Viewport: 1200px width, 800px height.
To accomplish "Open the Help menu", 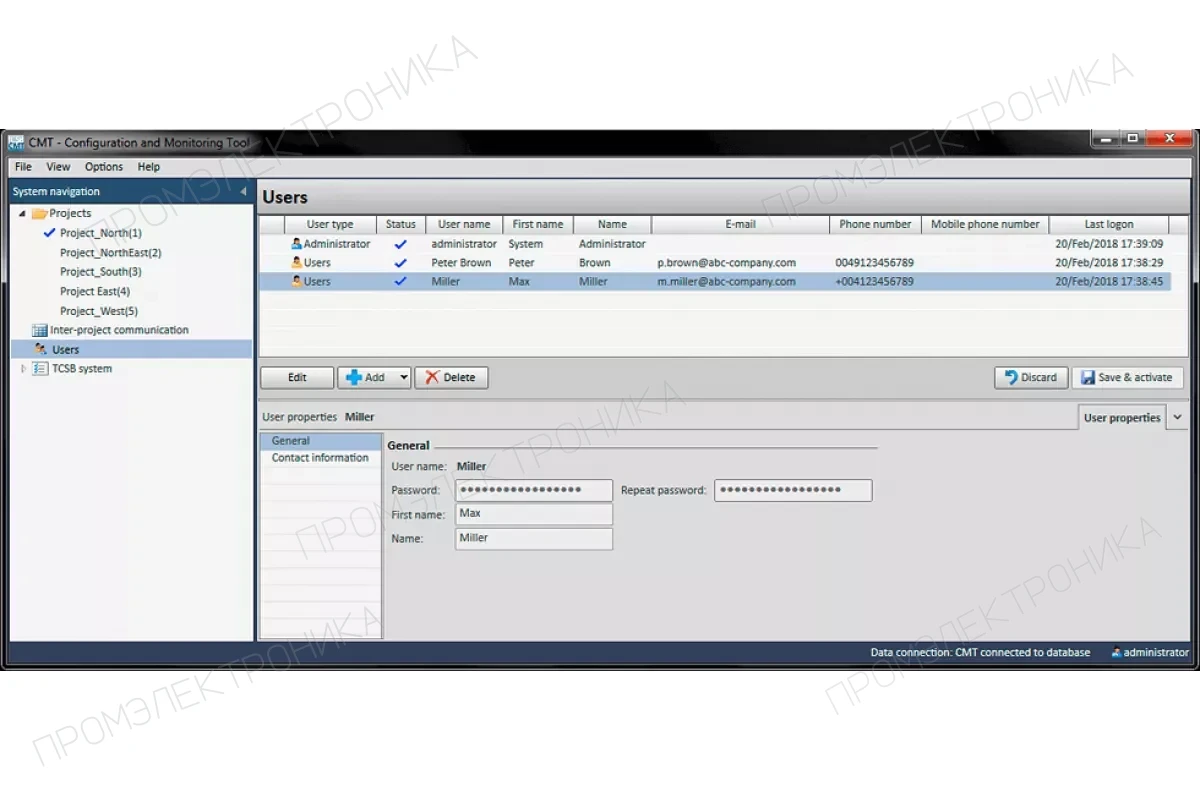I will (149, 167).
